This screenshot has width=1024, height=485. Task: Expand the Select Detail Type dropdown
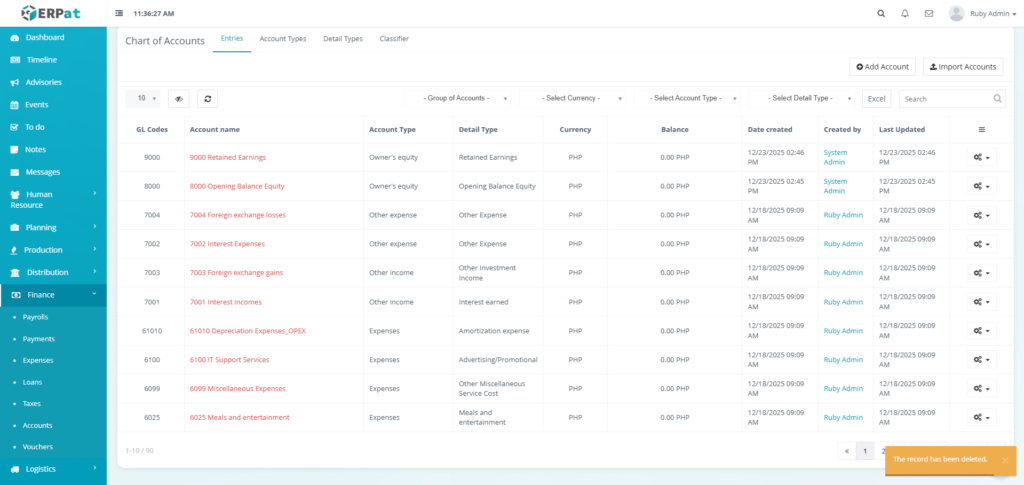click(x=804, y=98)
